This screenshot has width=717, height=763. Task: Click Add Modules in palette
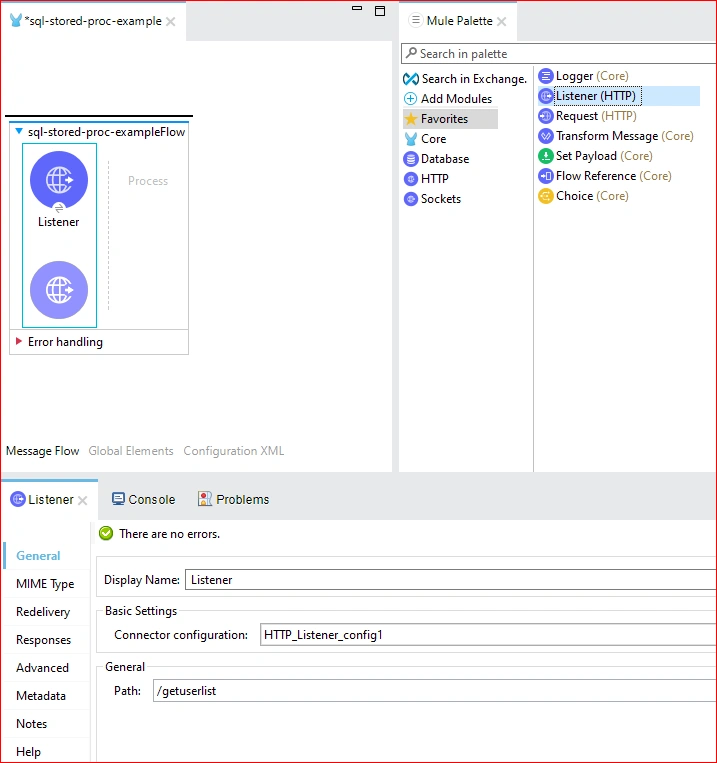[448, 99]
